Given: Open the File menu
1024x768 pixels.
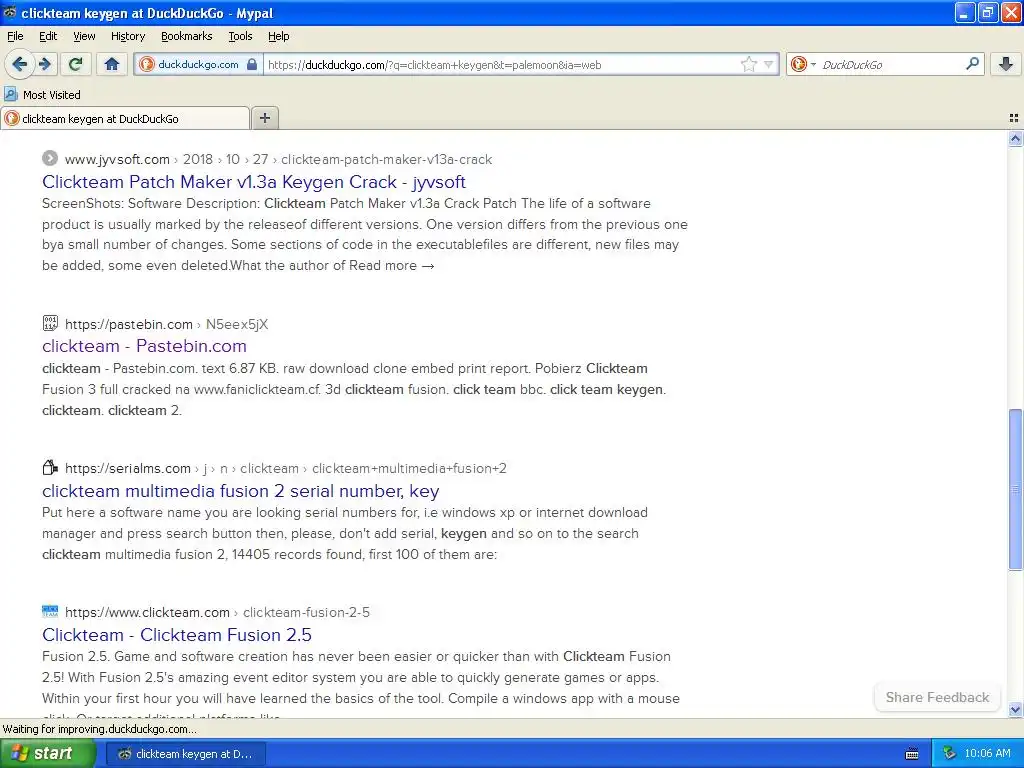Looking at the screenshot, I should 15,36.
